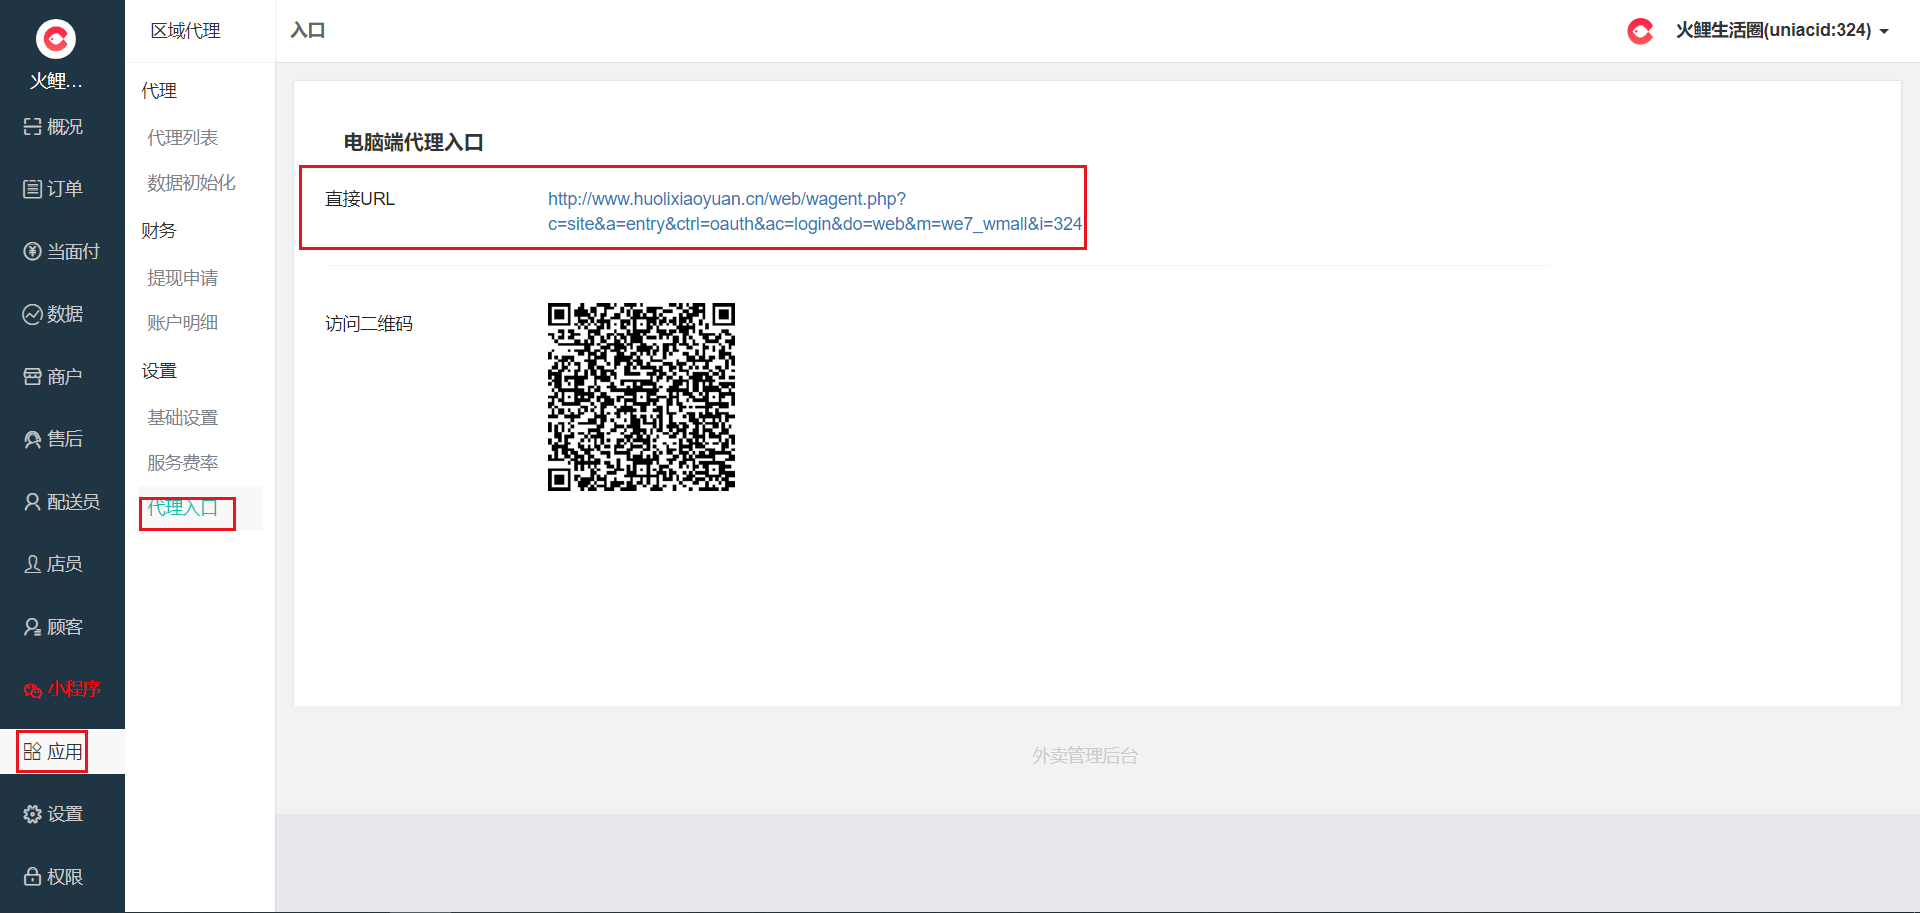This screenshot has height=913, width=1920.
Task: Open 数据 chart icon in sidebar
Action: pos(32,314)
